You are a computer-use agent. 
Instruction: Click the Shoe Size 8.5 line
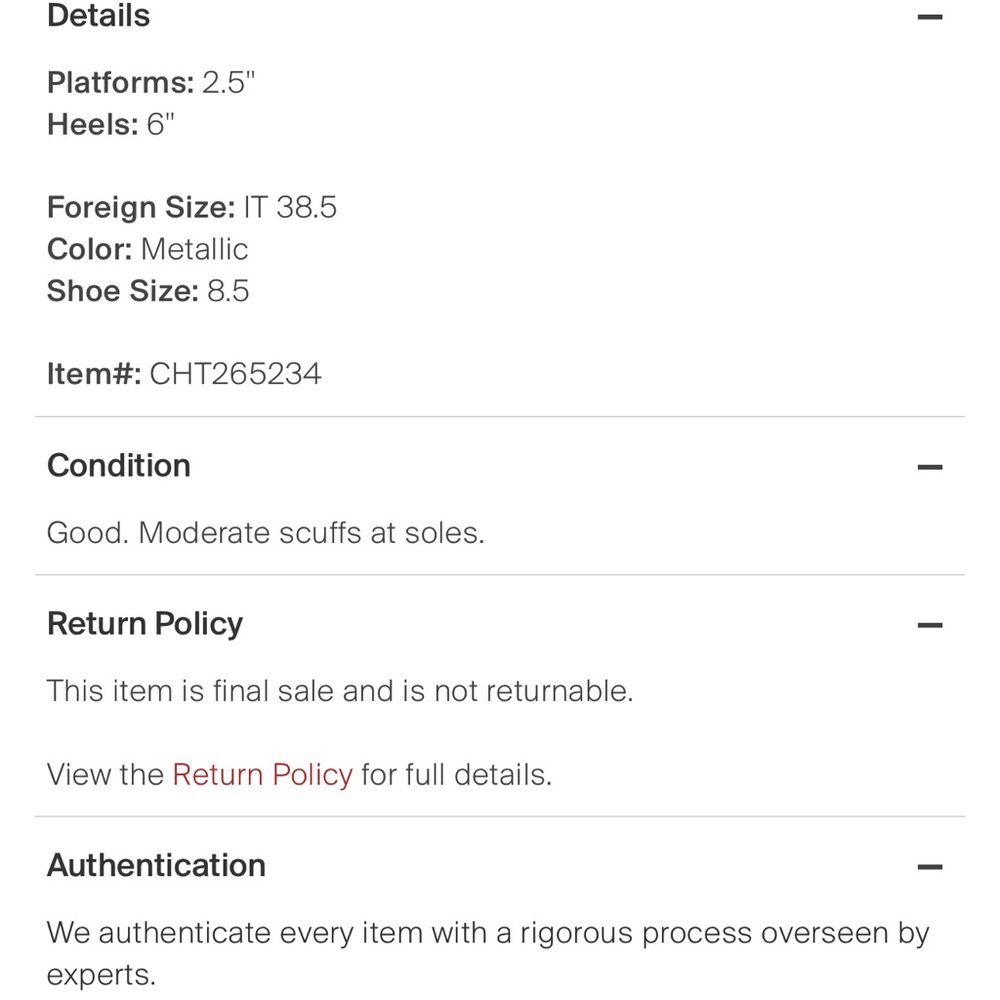148,291
